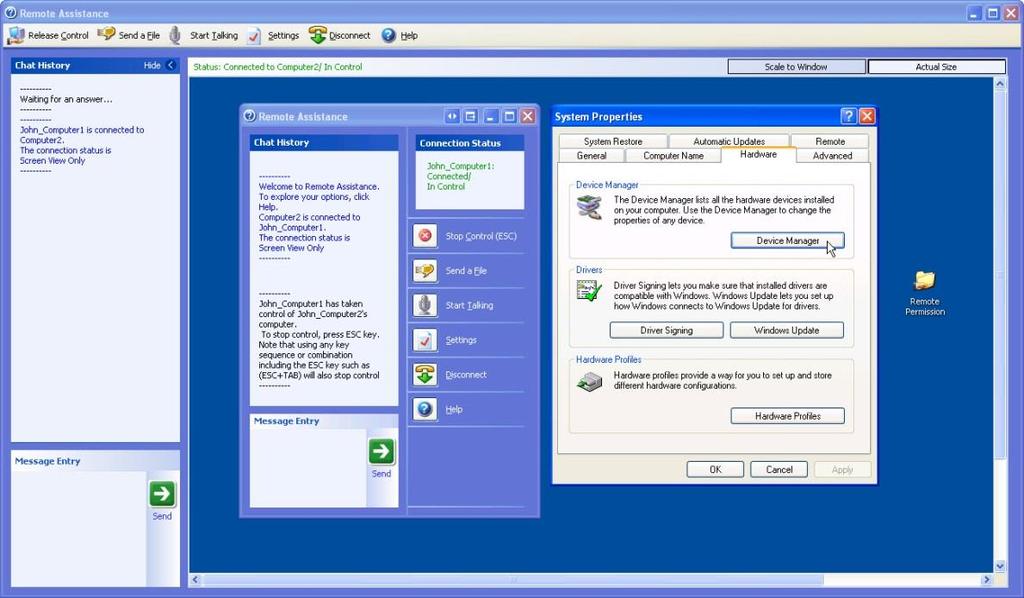This screenshot has width=1024, height=598.
Task: Click the status text 'Connected to Computer2/ In Control'
Action: pyautogui.click(x=293, y=67)
